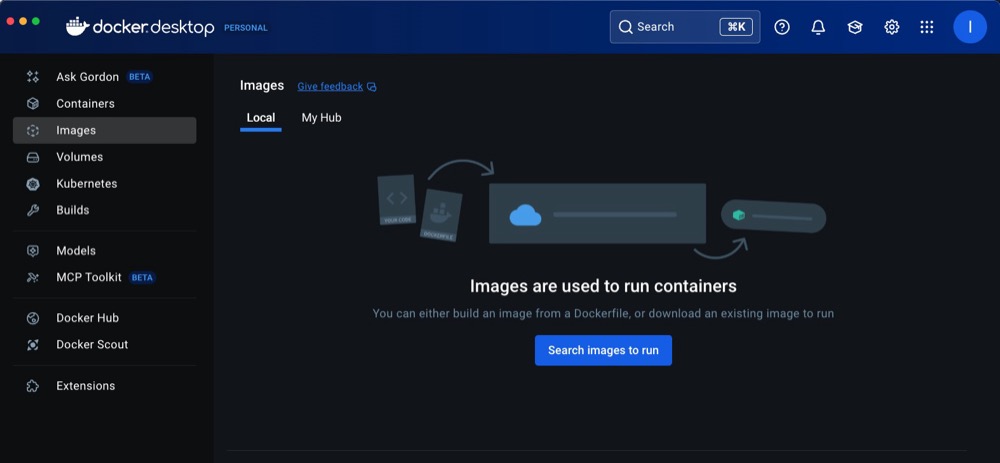Focus the Search field in header
Screen dimensions: 1000x463
tap(685, 27)
